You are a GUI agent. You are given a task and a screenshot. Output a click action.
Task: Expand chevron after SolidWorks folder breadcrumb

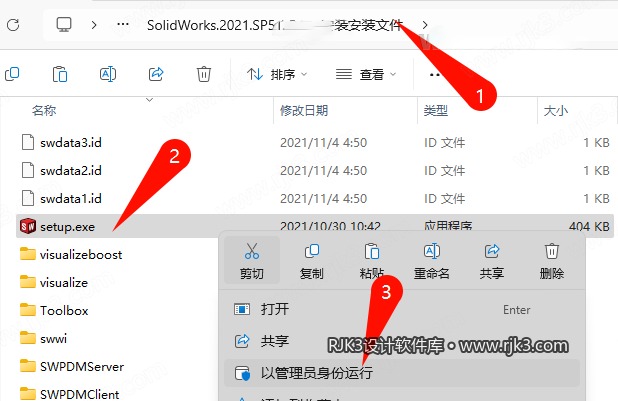(424, 25)
